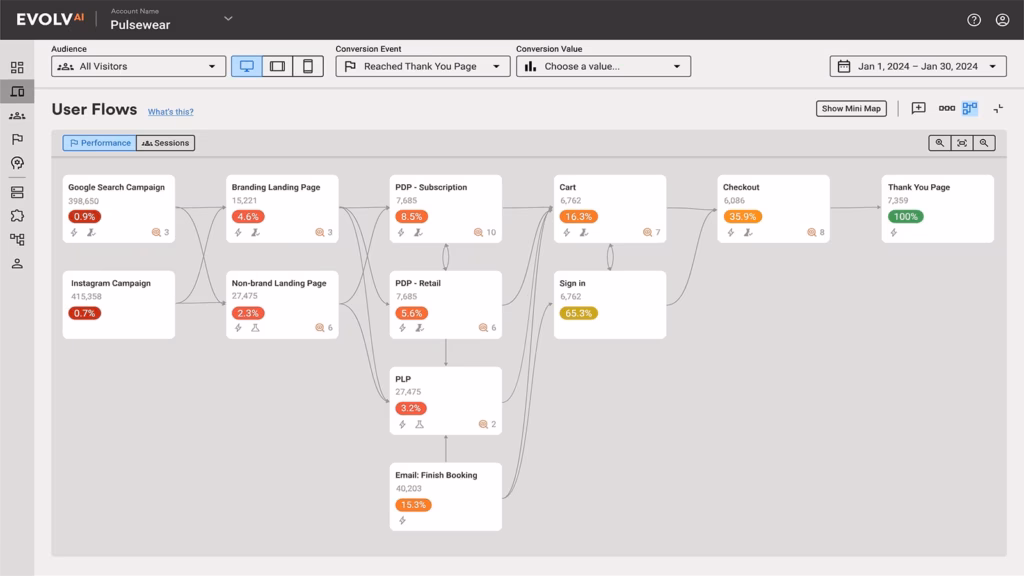This screenshot has height=576, width=1024.
Task: Collapse the view with the minimize arrows icon
Action: click(x=998, y=108)
